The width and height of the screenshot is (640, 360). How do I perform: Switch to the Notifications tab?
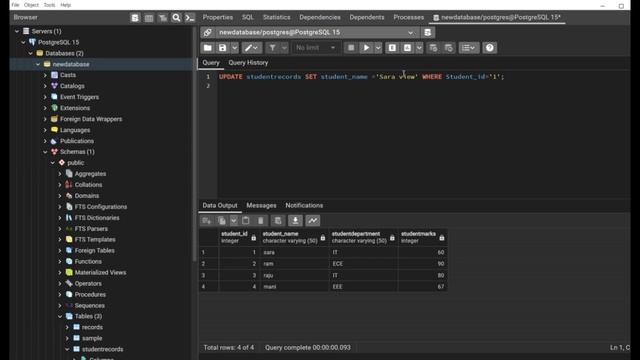[x=304, y=206]
